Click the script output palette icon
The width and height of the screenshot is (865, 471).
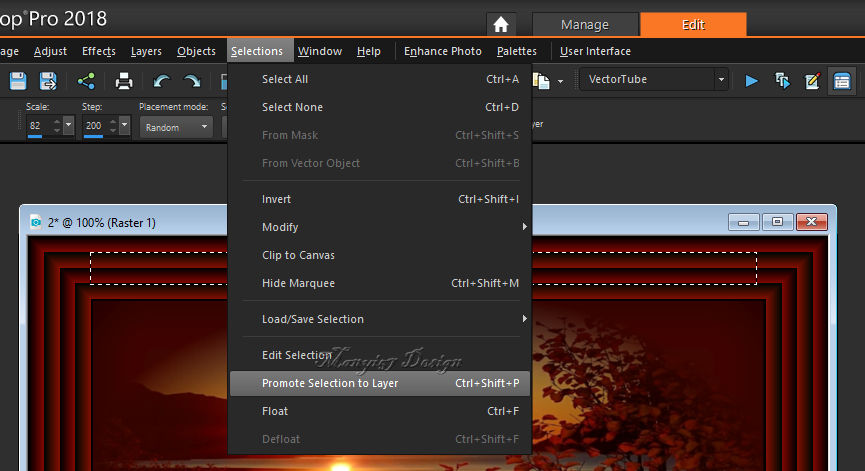[842, 81]
